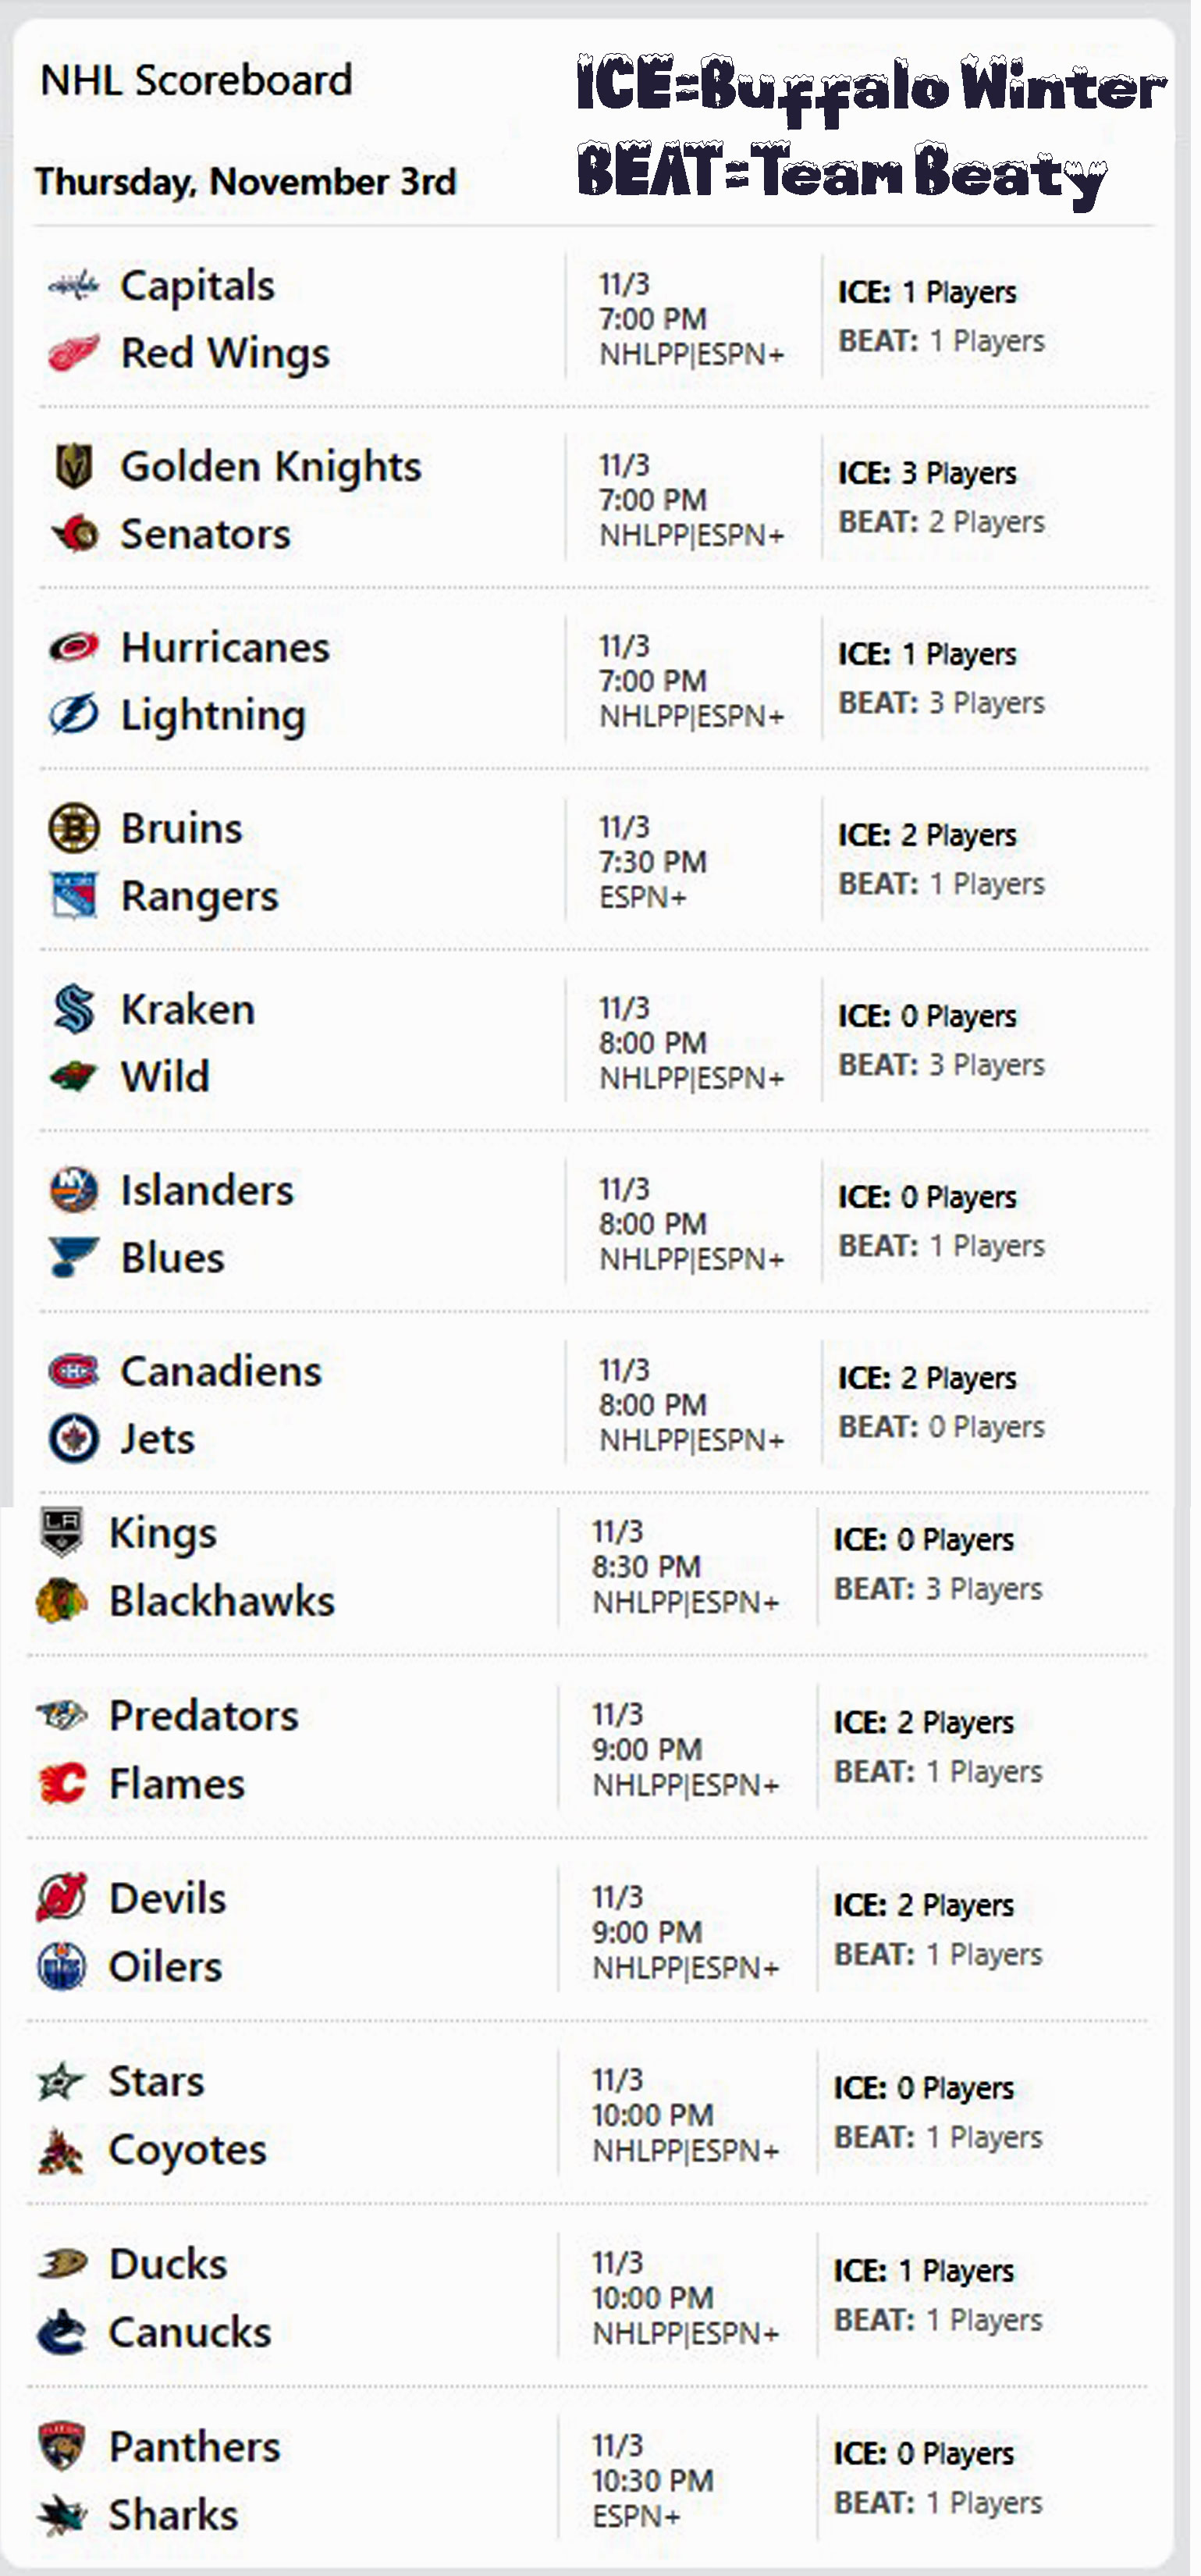Click the Flames team logo
Image resolution: width=1201 pixels, height=2576 pixels.
coord(62,1785)
